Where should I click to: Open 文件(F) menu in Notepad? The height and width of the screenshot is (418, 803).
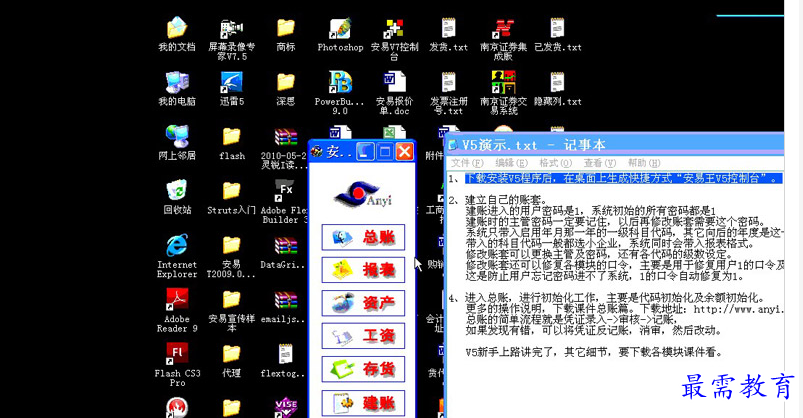pos(467,163)
